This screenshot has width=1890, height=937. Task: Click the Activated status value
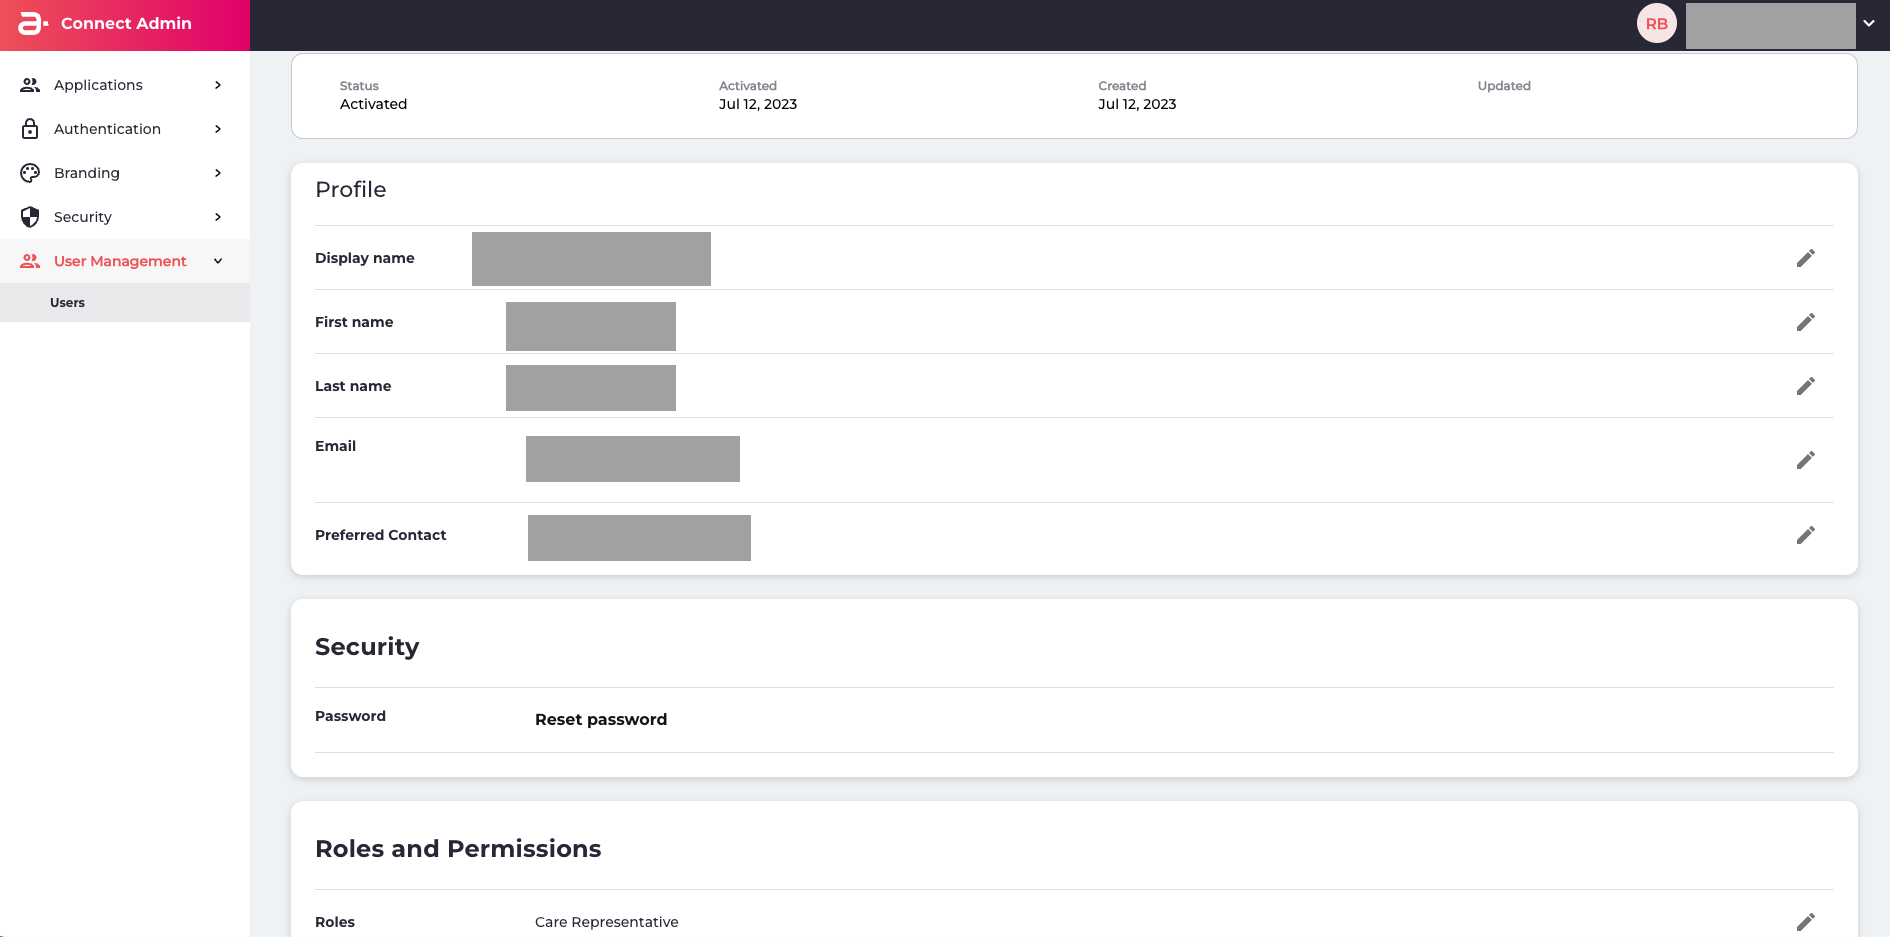pyautogui.click(x=373, y=104)
